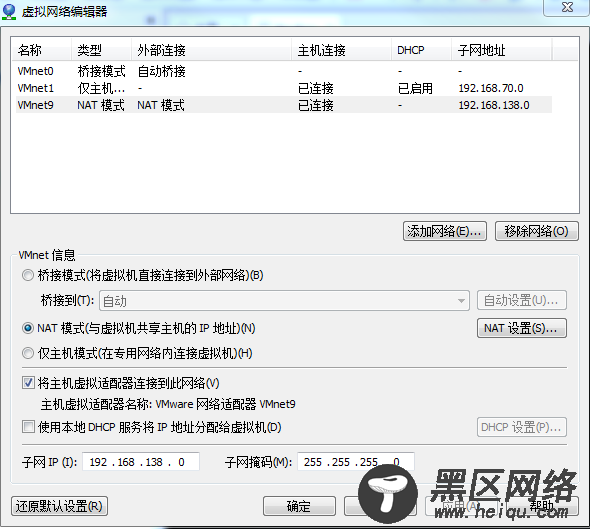This screenshot has width=590, height=529.
Task: Click 已连接 host cell in VMnet1 row
Action: [316, 88]
